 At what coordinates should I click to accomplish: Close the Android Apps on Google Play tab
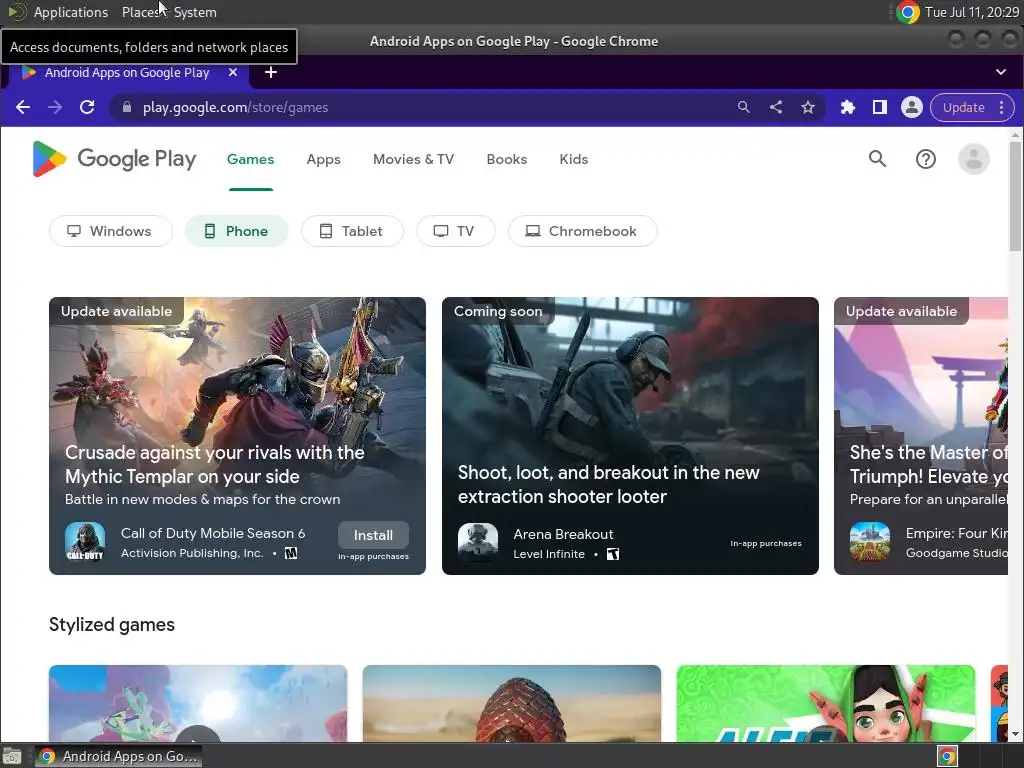coord(232,72)
